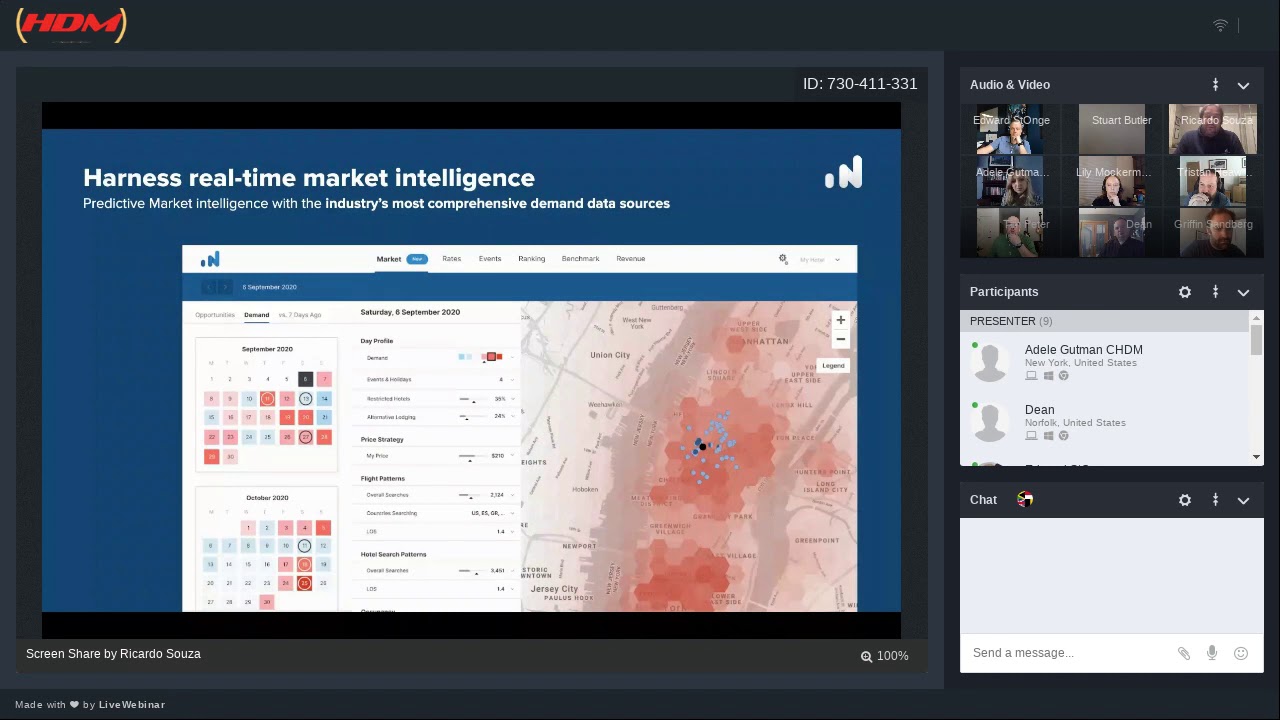
Task: Open Participants panel settings gear
Action: click(x=1185, y=292)
